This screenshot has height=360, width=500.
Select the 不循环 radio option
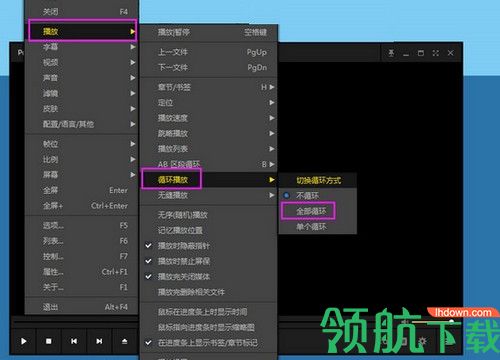pos(318,195)
